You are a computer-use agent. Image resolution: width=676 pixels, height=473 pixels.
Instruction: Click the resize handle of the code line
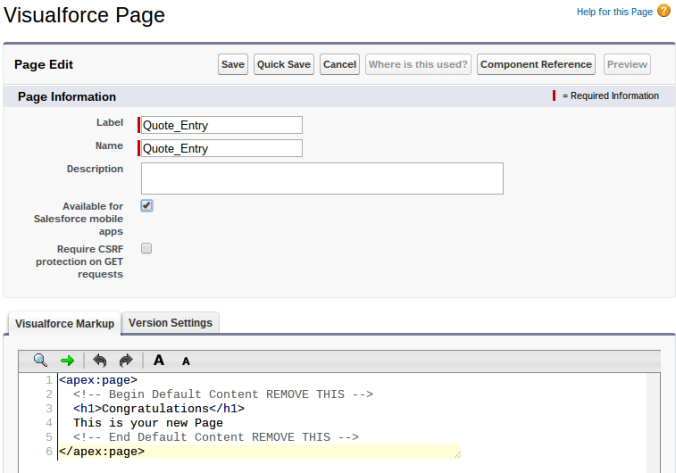pyautogui.click(x=458, y=454)
